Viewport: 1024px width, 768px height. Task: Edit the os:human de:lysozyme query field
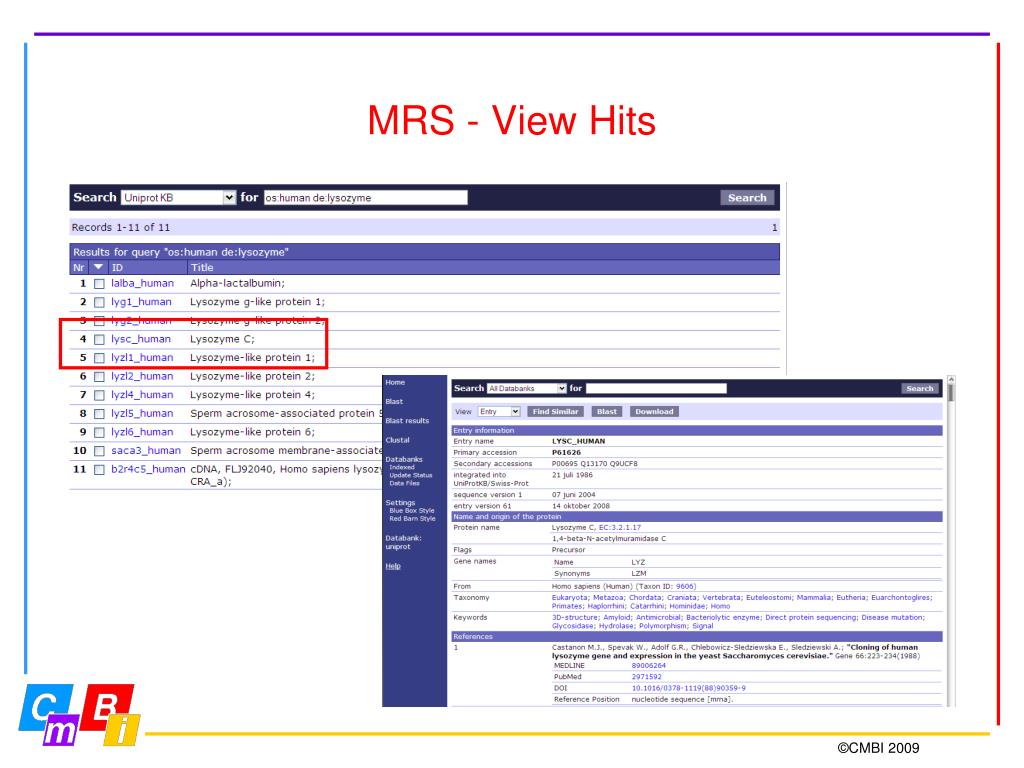coord(366,197)
